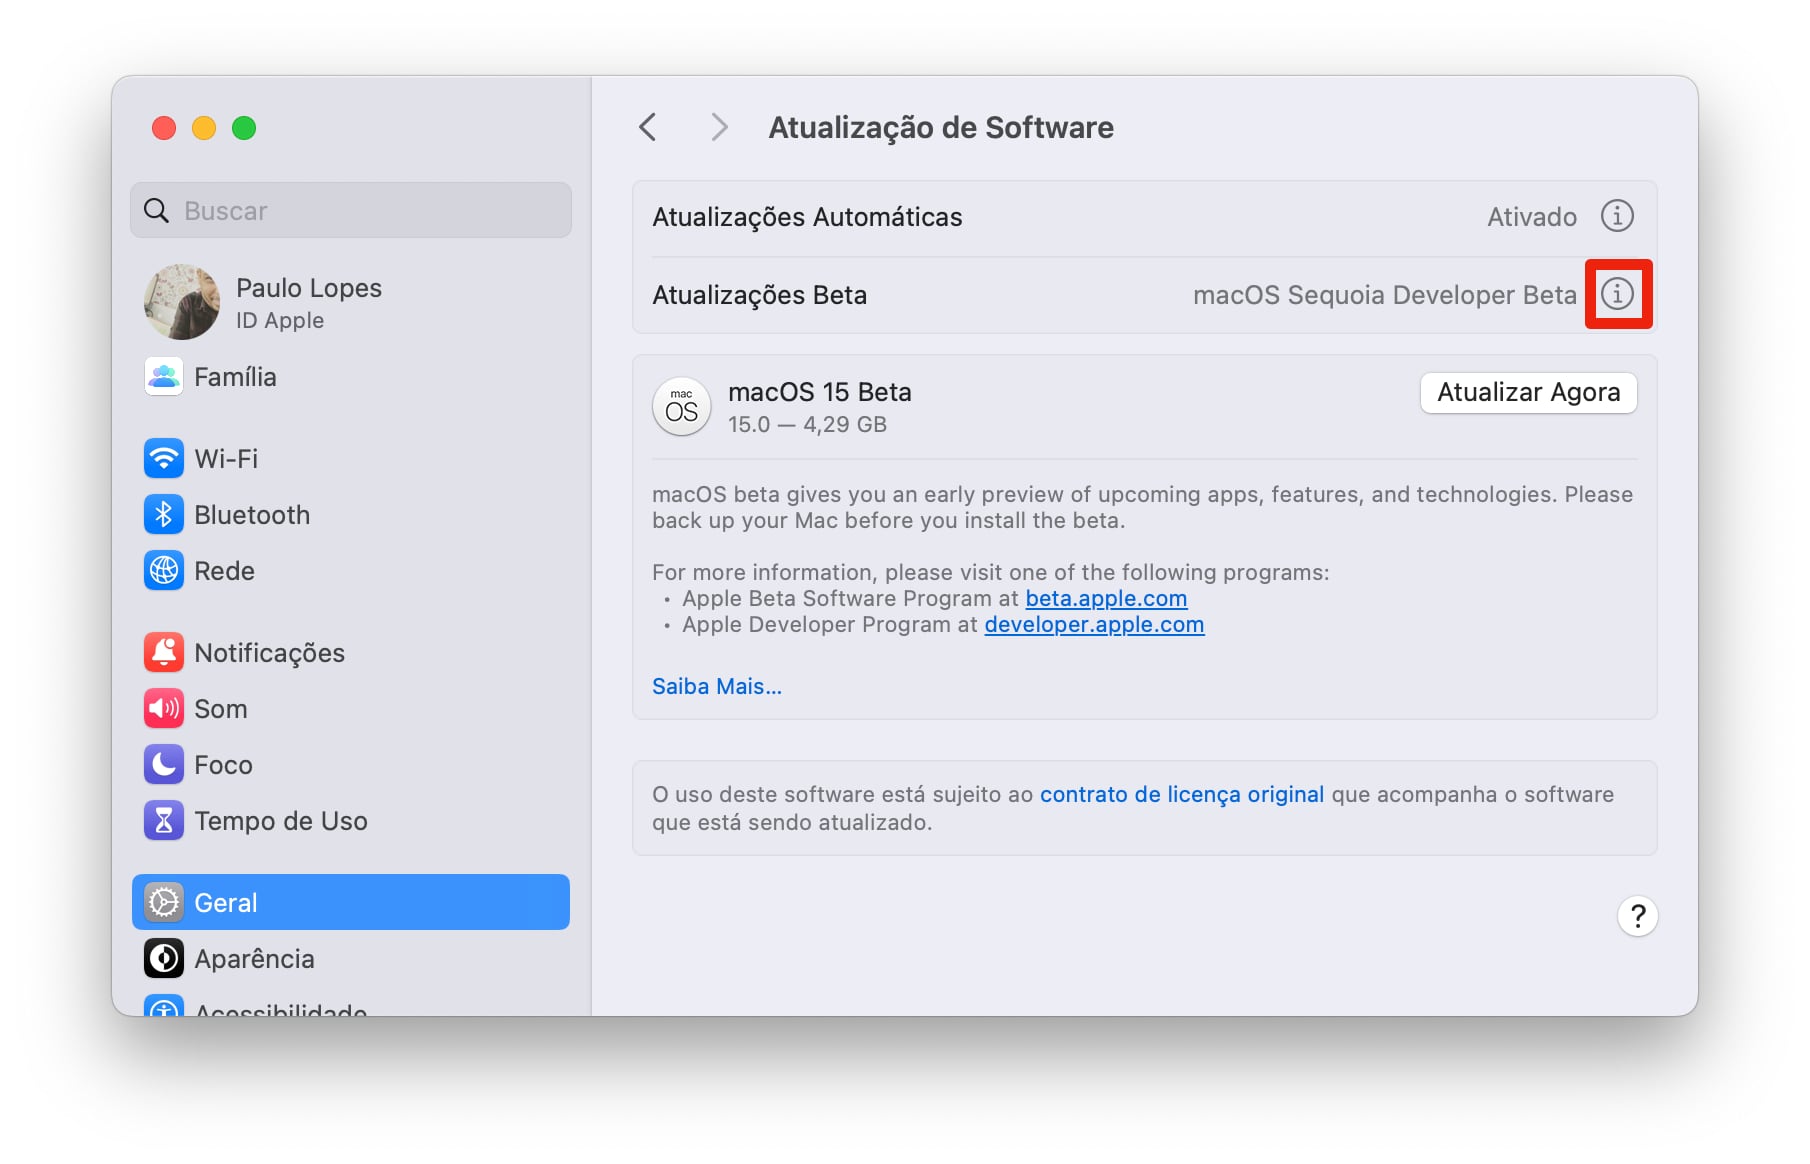The width and height of the screenshot is (1810, 1164).
Task: Select Tempo de Uso hourglass icon
Action: [x=164, y=821]
